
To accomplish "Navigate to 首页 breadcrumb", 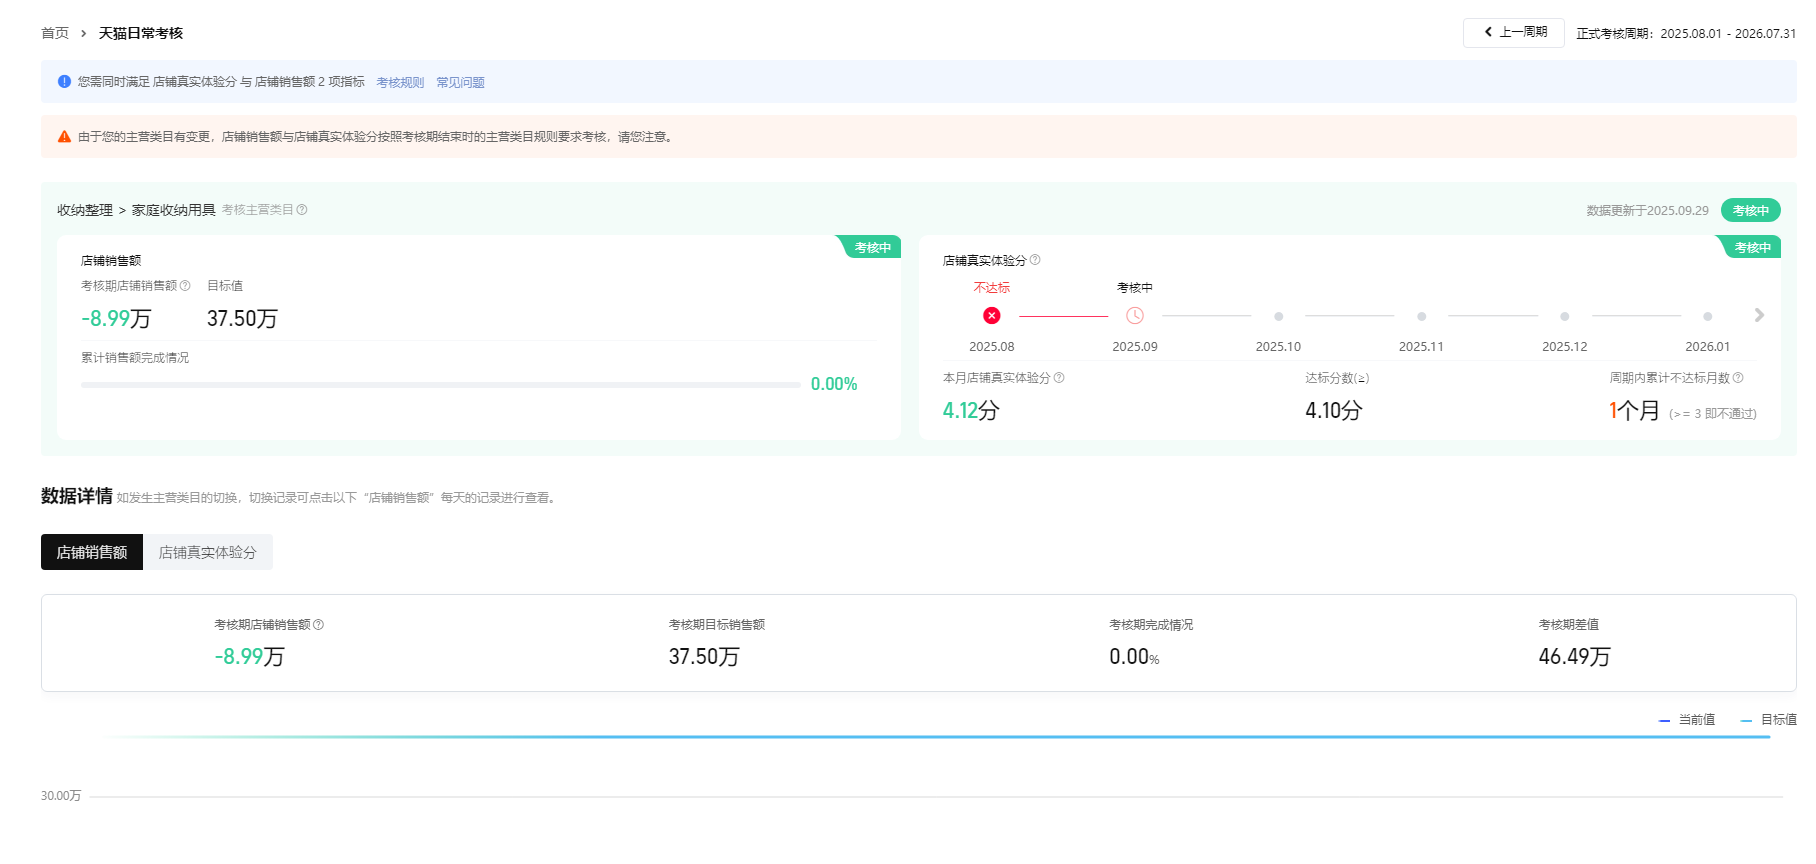I will [55, 33].
